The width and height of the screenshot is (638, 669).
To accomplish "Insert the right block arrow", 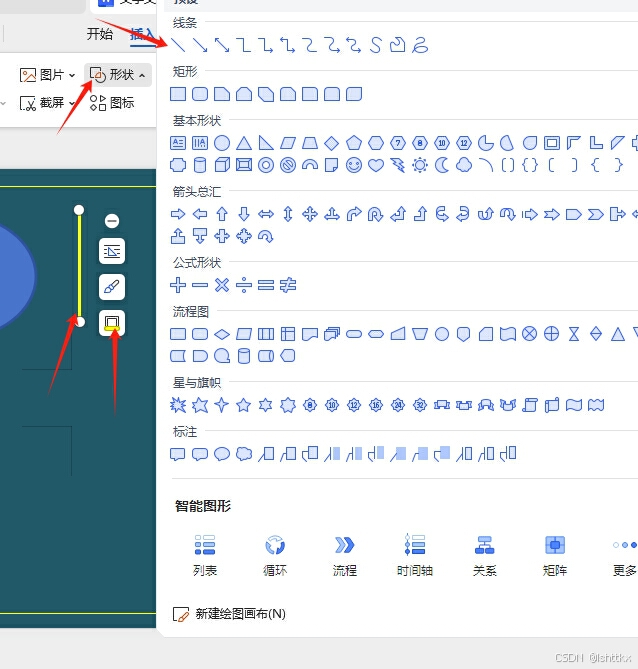I will 178,214.
